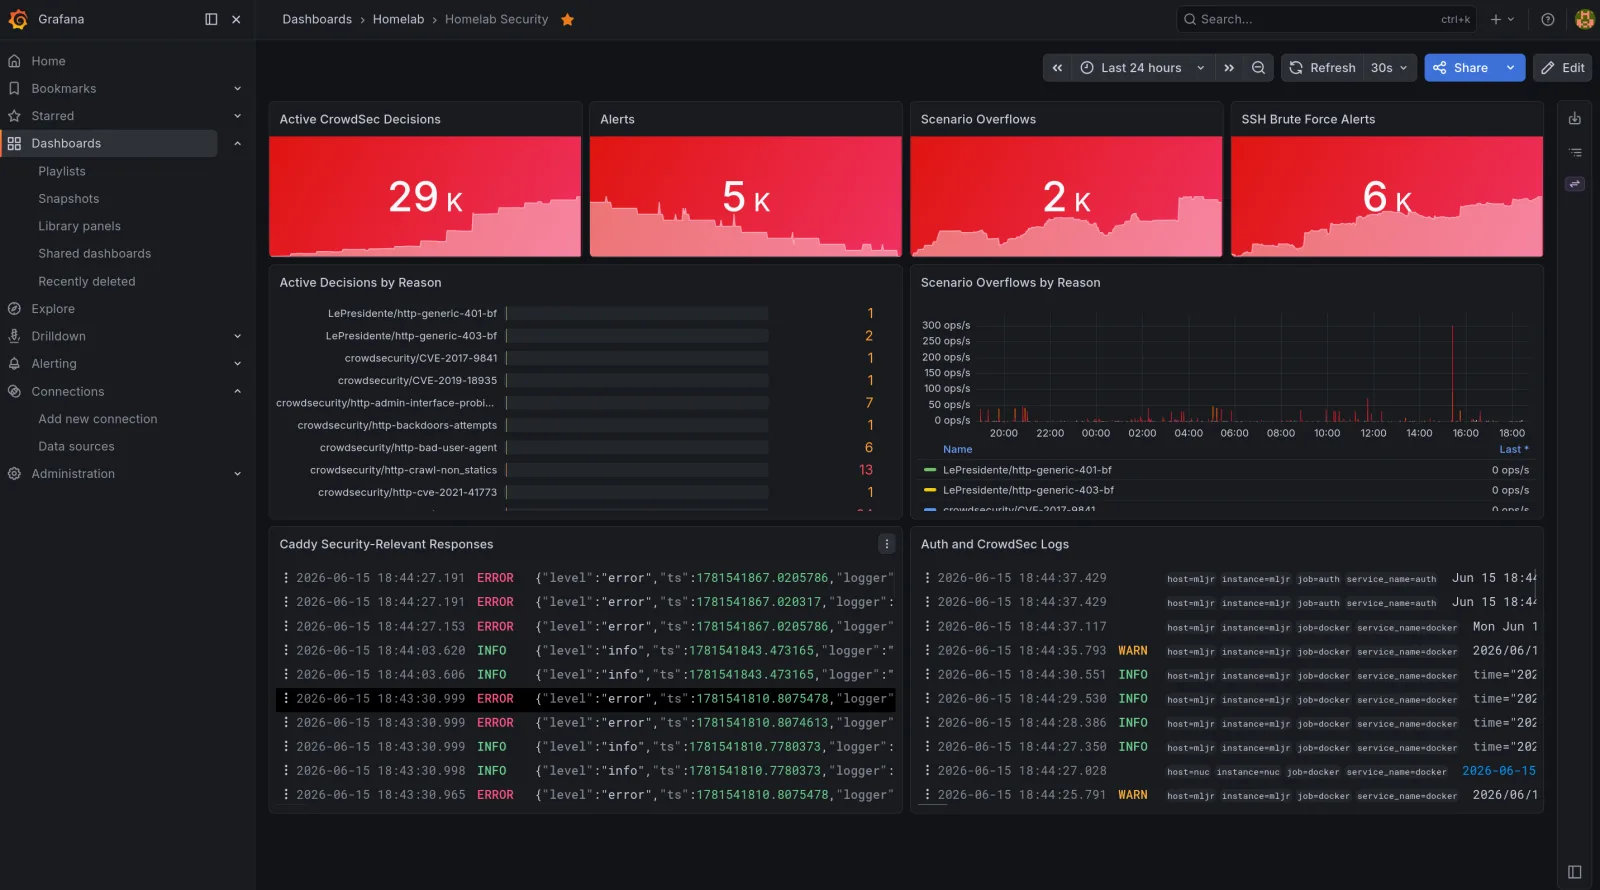Screen dimensions: 1600x890
Task: Click the Name legend column header
Action: [x=957, y=449]
